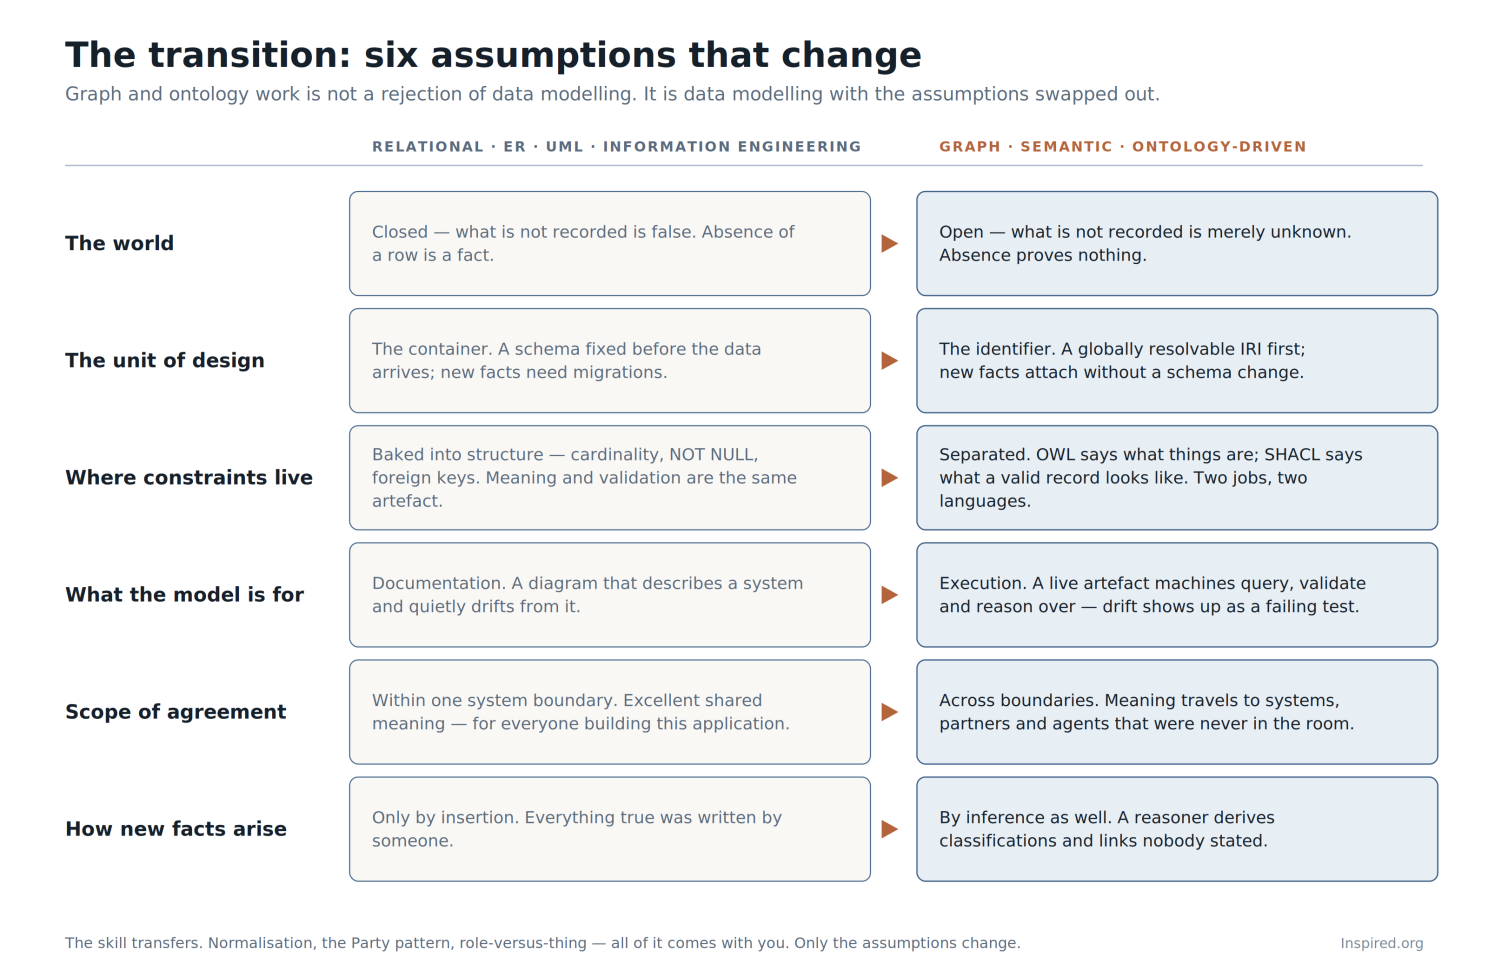Select the Across boundaries box
This screenshot has width=1488, height=976.
point(1177,712)
